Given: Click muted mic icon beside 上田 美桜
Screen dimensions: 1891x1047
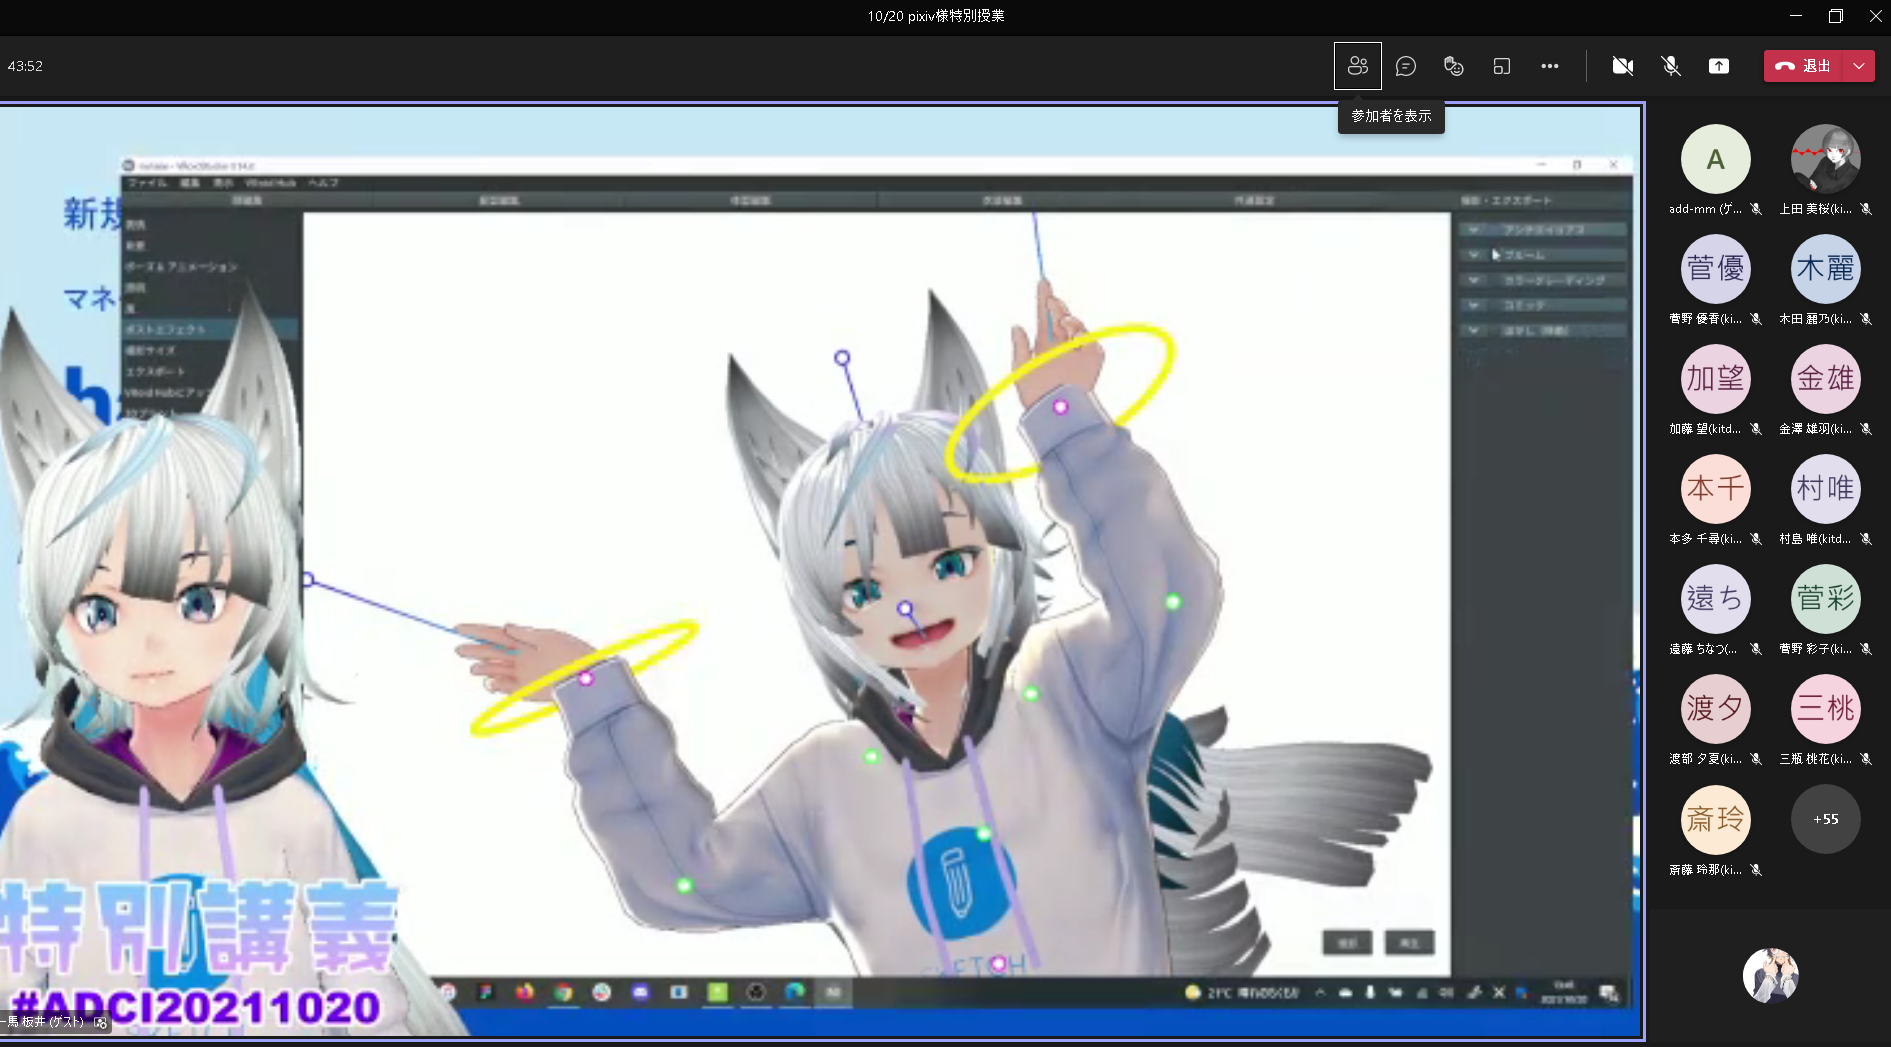Looking at the screenshot, I should tap(1866, 209).
